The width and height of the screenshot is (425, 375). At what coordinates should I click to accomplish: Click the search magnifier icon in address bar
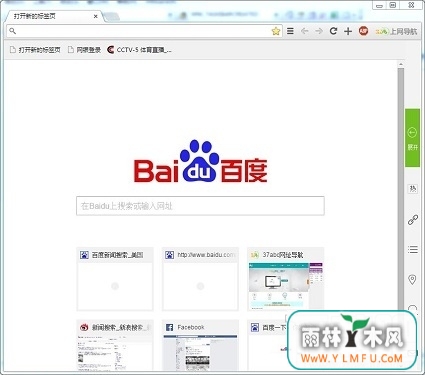coord(12,31)
